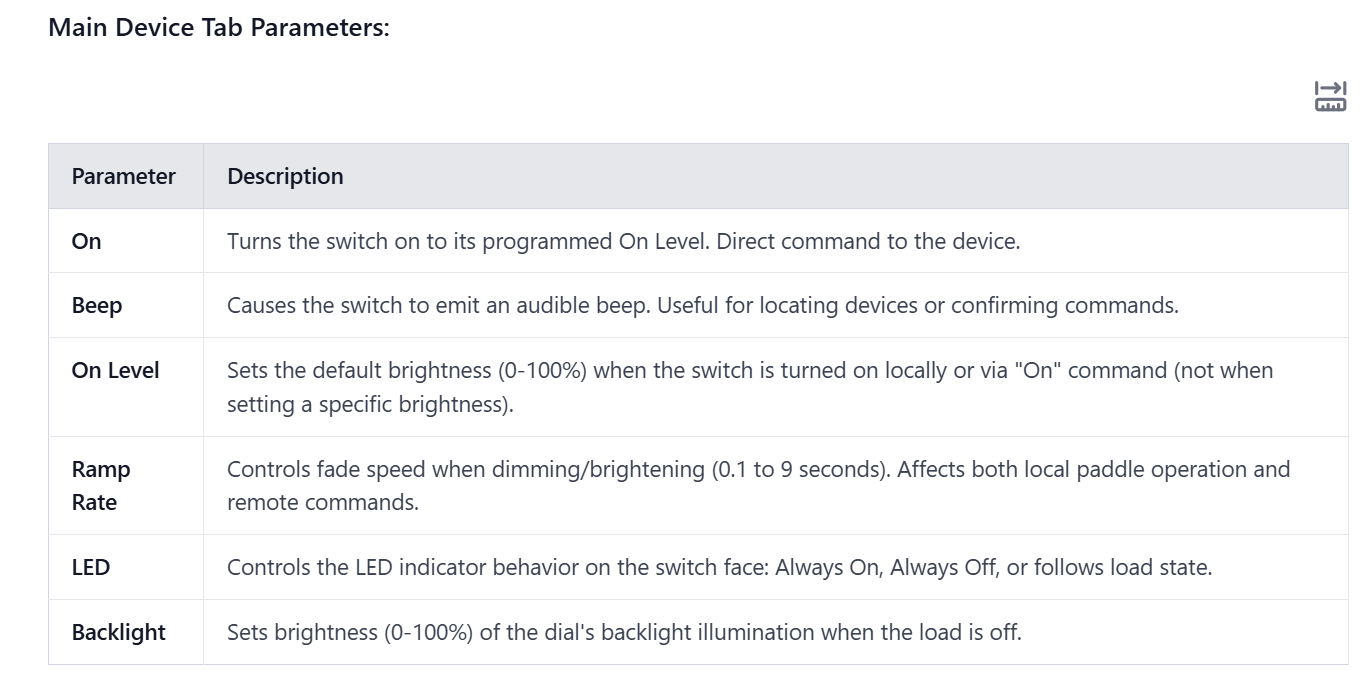
Task: Click the Backlight illumination description text
Action: (624, 633)
